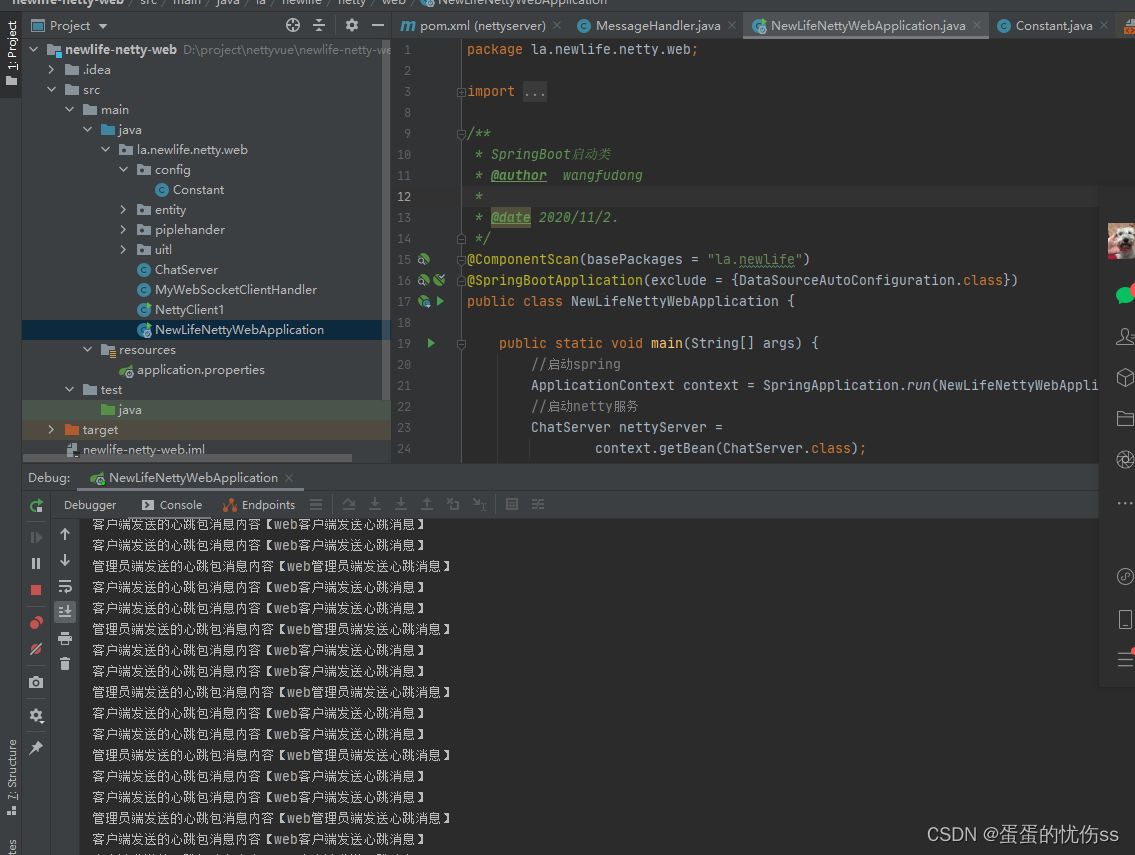Expand the .idea folder
1135x855 pixels.
pos(51,70)
